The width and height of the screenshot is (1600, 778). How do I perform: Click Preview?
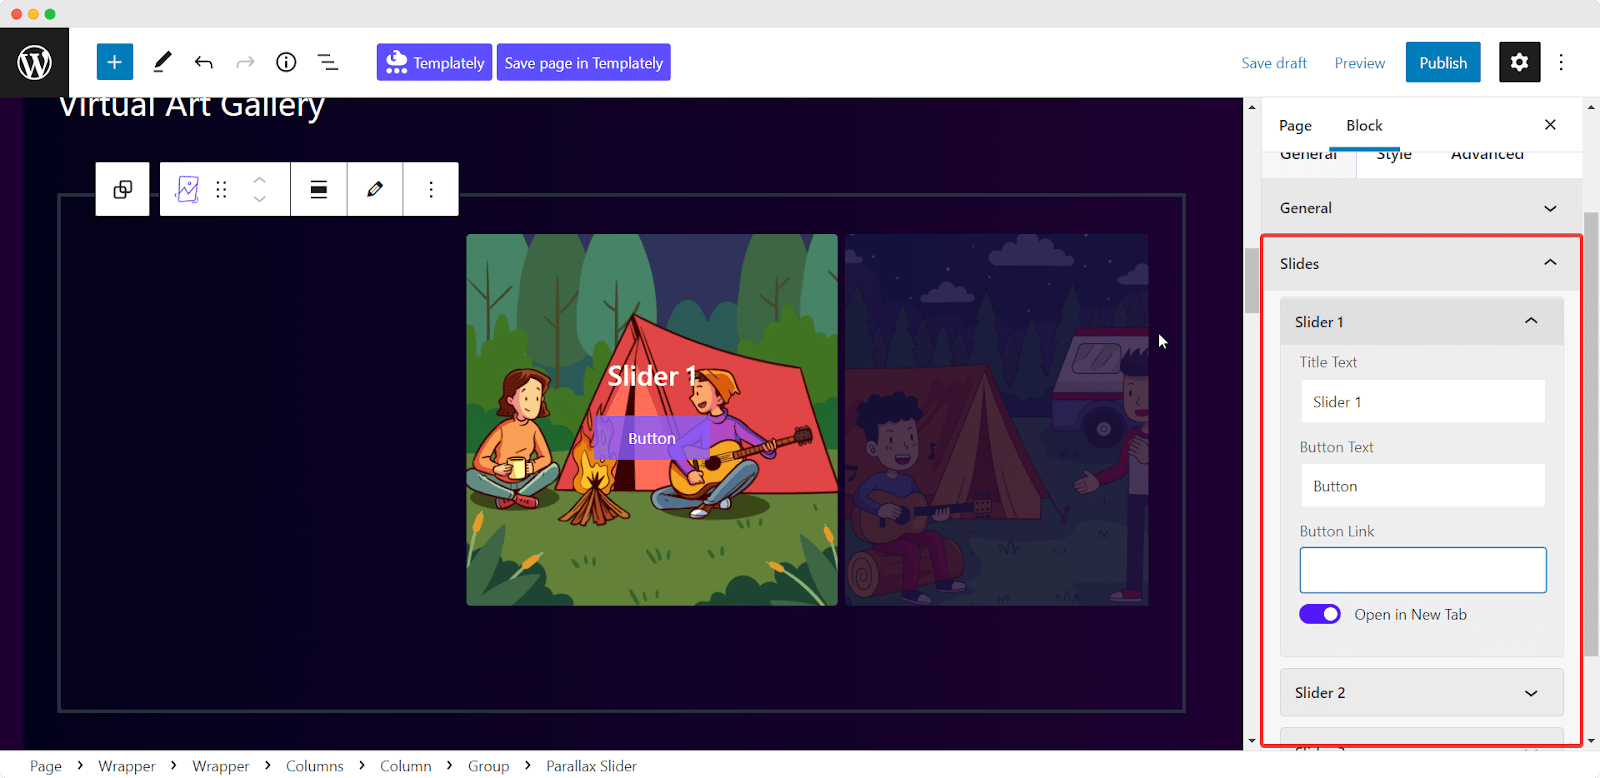pos(1360,63)
